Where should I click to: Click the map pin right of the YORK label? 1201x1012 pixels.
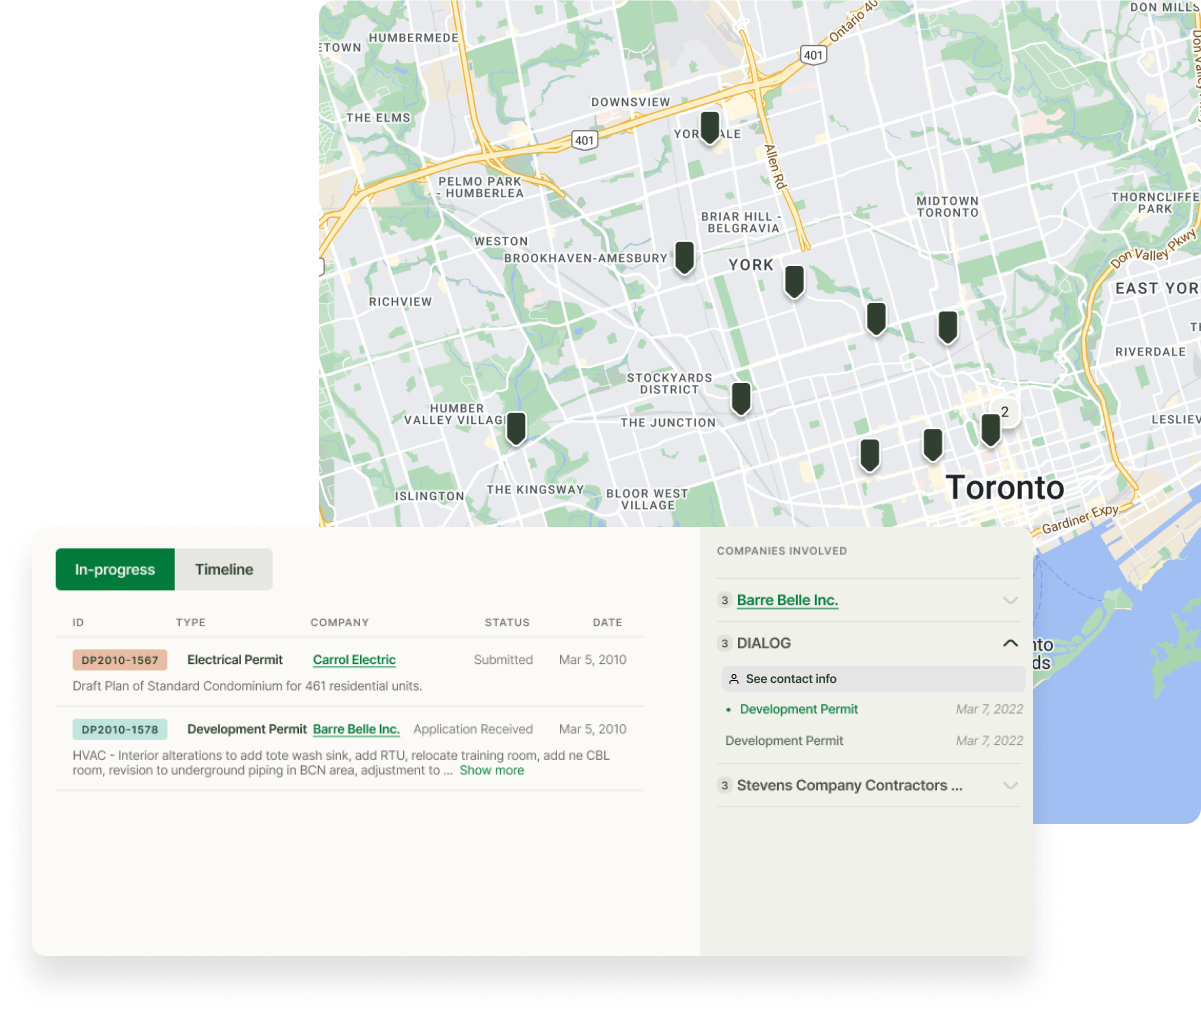click(794, 281)
